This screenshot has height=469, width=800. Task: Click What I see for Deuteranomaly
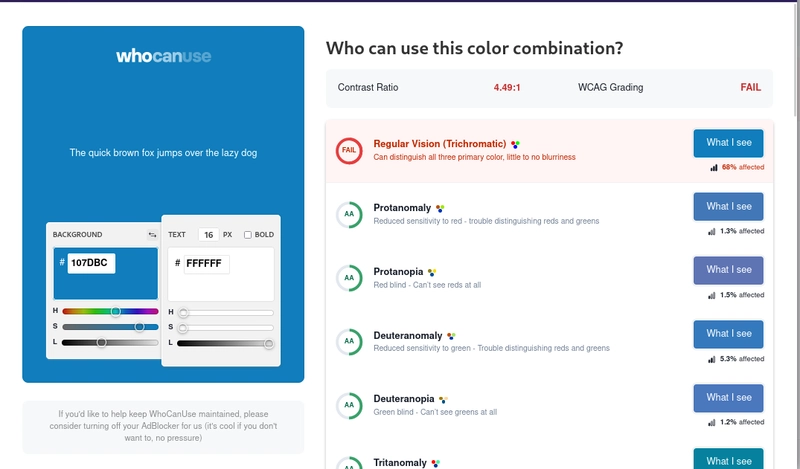click(x=729, y=334)
